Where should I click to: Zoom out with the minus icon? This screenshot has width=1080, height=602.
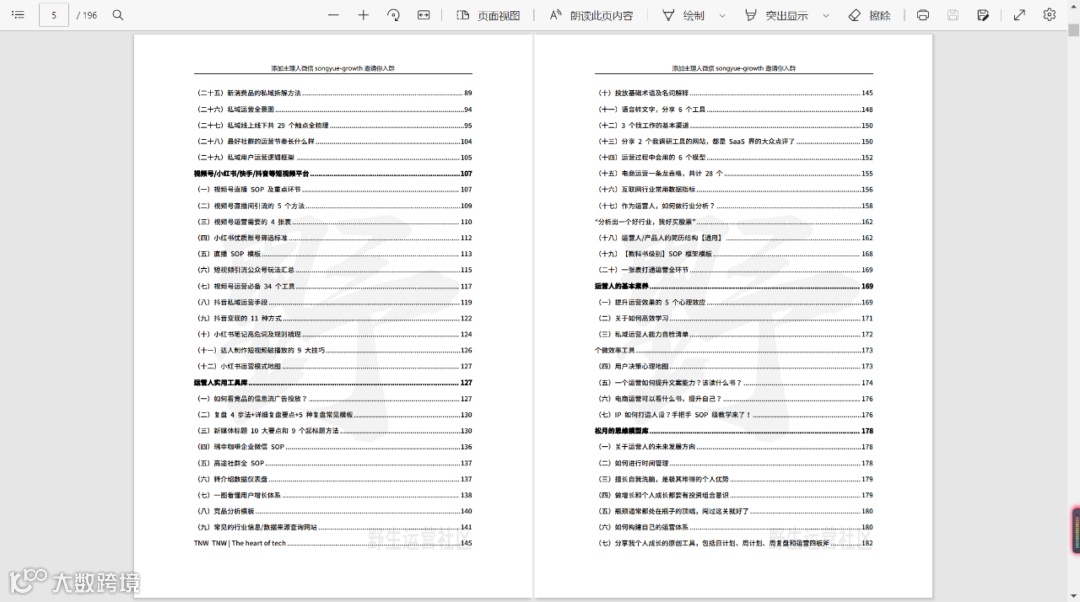point(333,14)
